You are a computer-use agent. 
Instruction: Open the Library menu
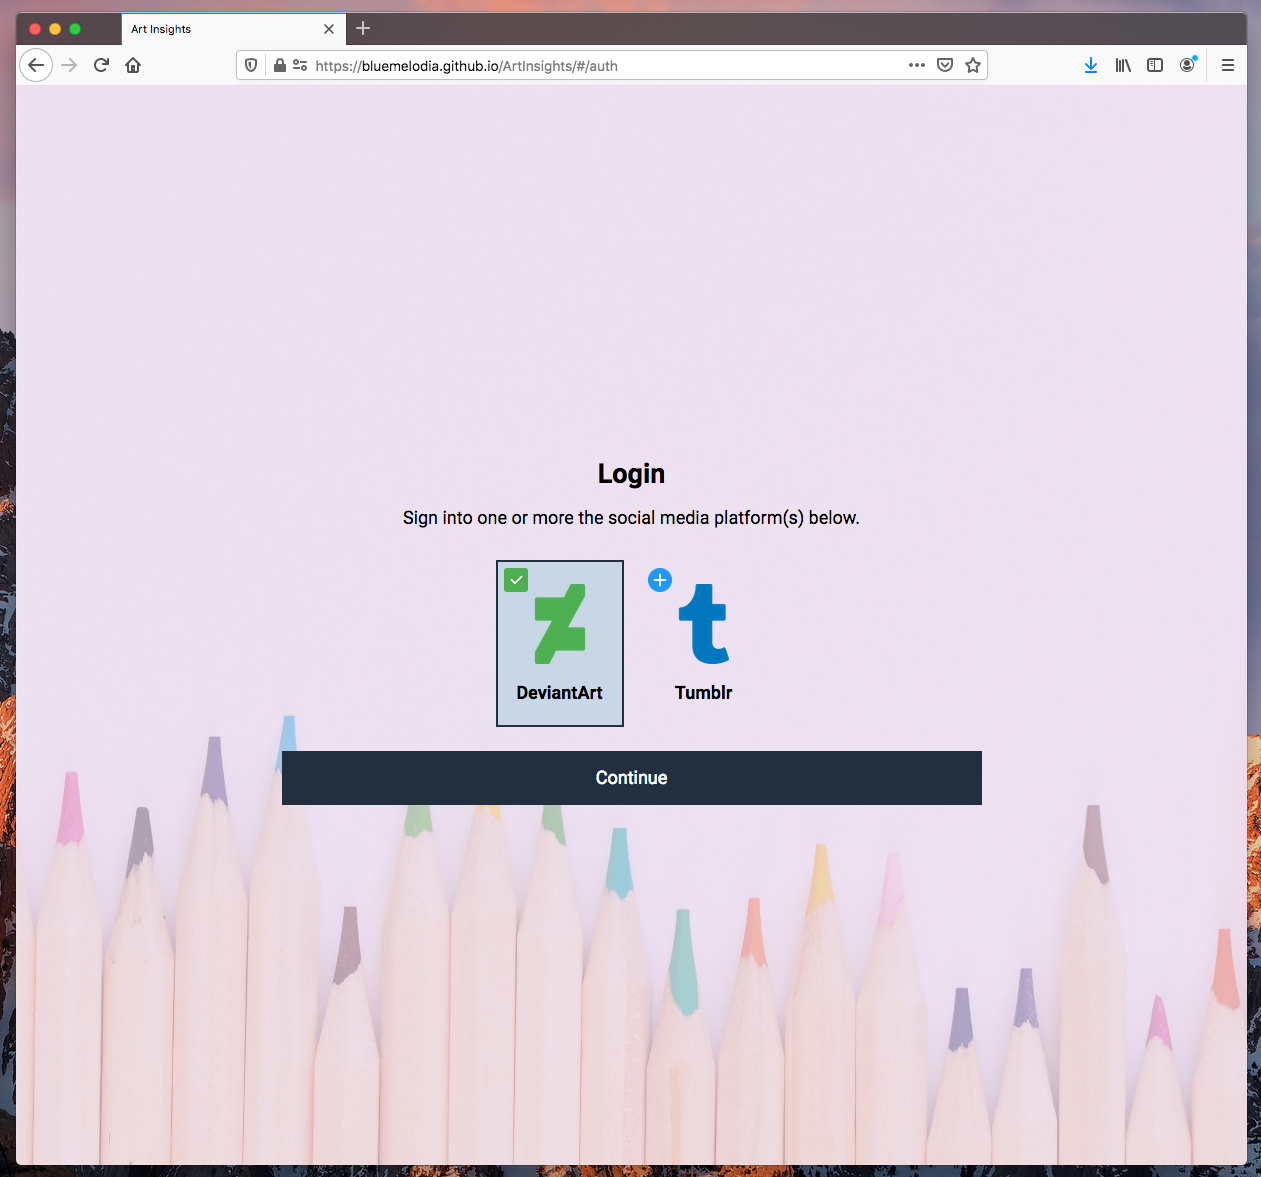pyautogui.click(x=1123, y=65)
